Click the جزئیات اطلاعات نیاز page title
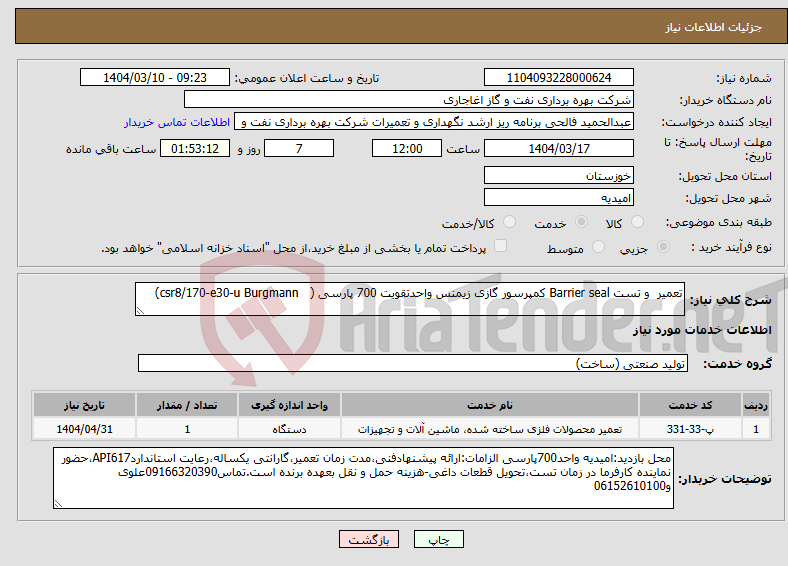Viewport: 788px width, 566px height. click(x=713, y=27)
